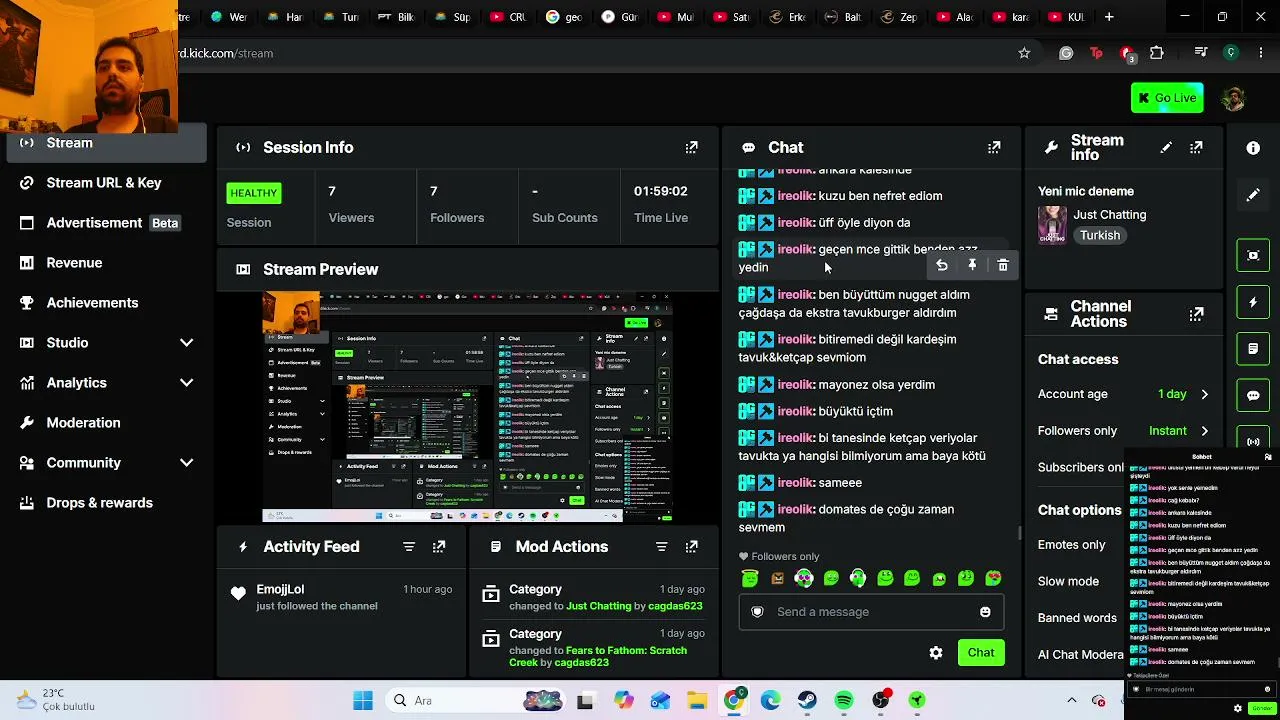Viewport: 1280px width, 720px height.
Task: Click the Stream Preview video thumbnail
Action: (468, 407)
